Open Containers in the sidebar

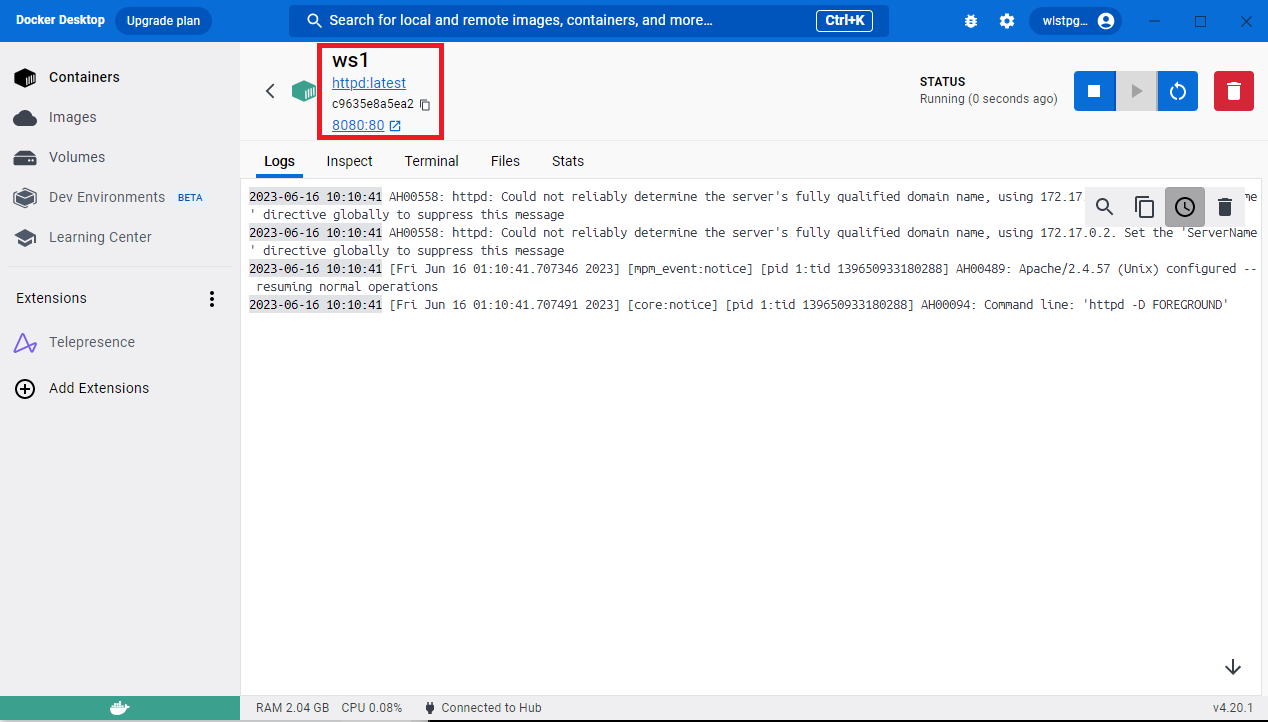pos(120,77)
